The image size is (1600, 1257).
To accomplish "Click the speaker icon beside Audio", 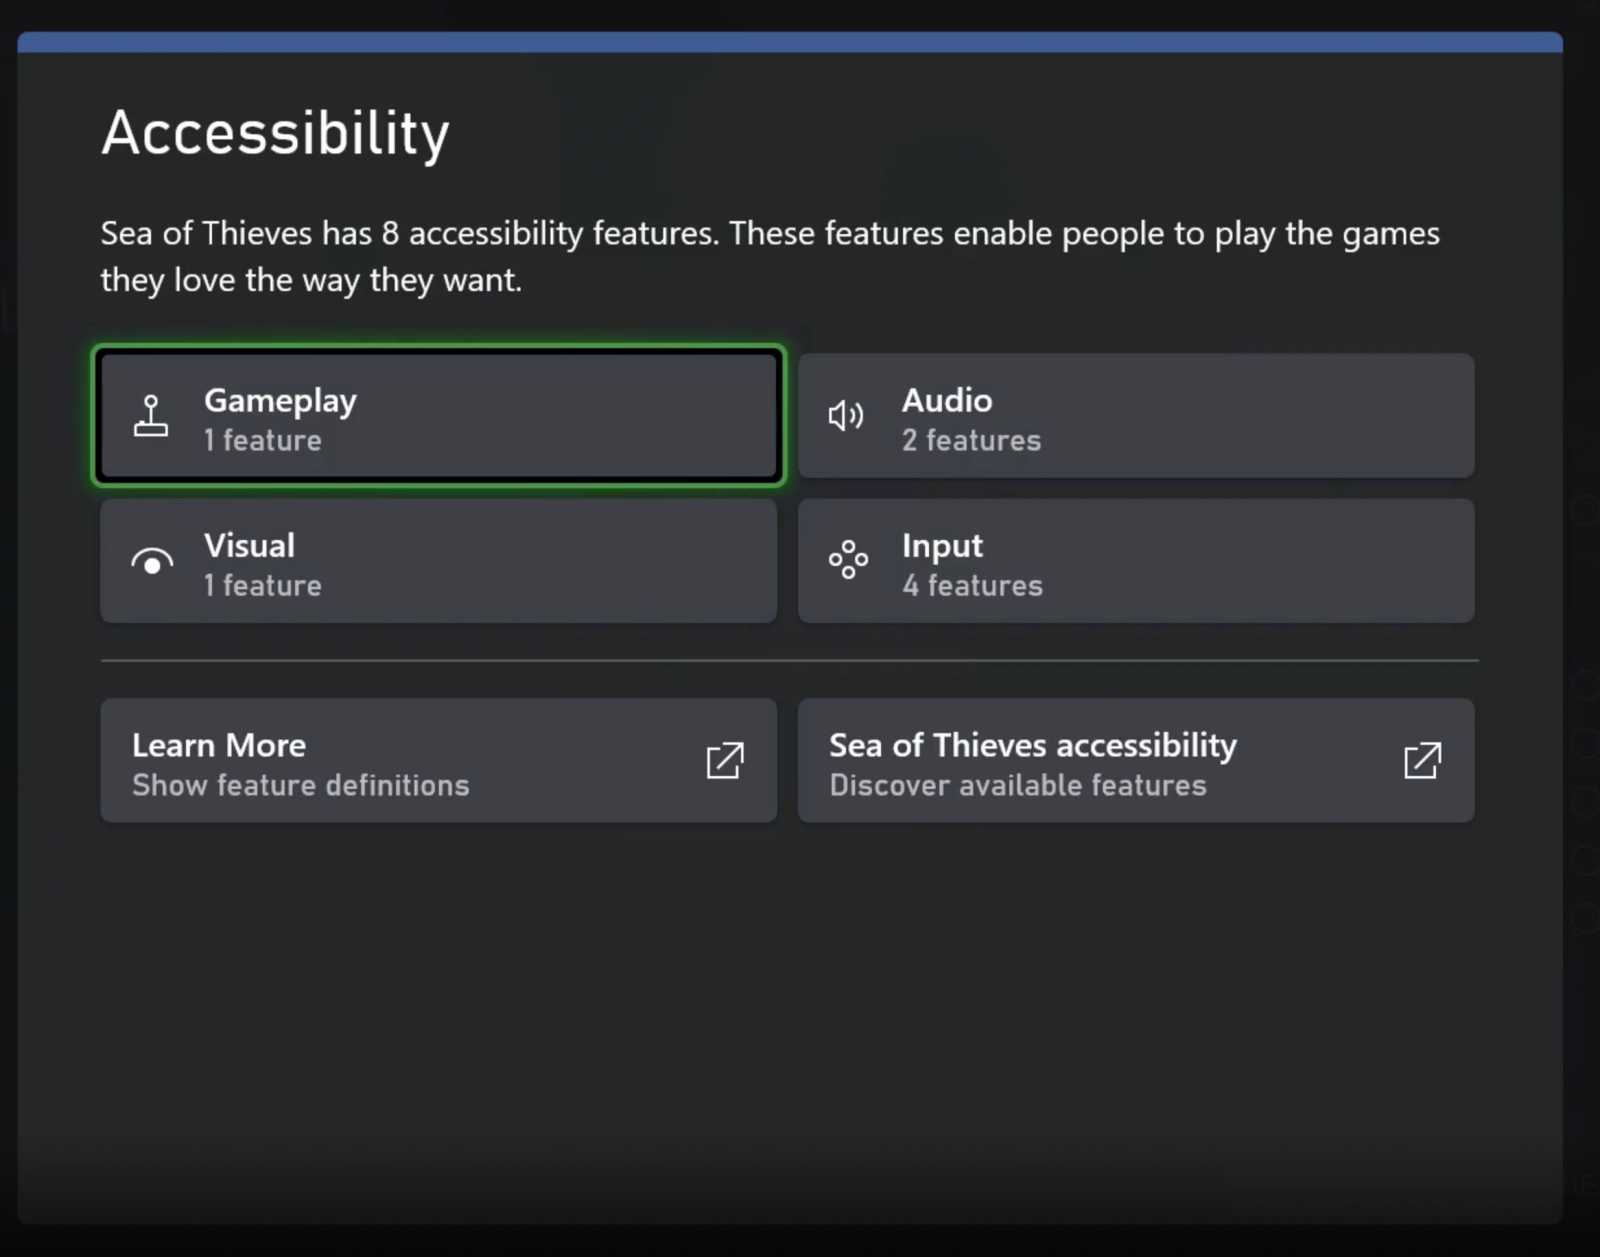I will (847, 416).
